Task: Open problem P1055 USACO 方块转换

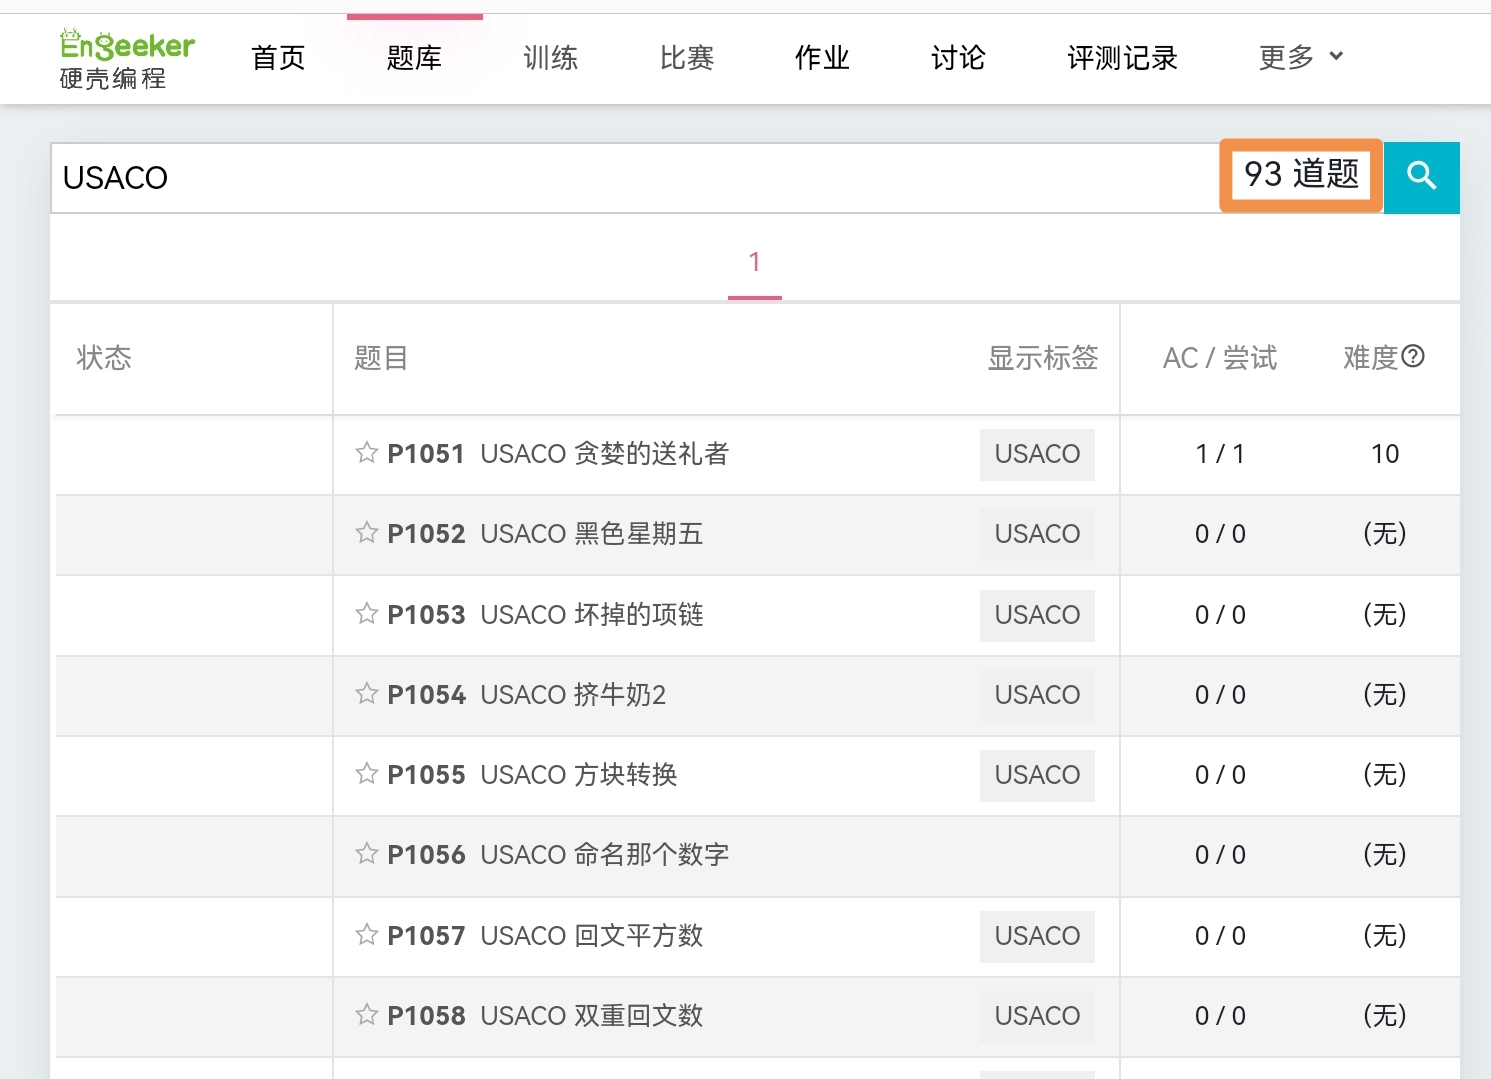Action: 532,775
